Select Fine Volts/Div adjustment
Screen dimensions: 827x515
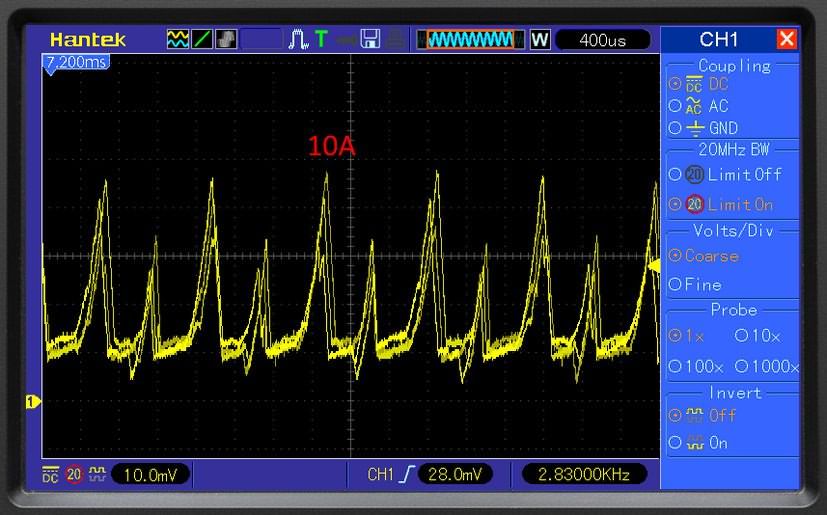[x=695, y=284]
